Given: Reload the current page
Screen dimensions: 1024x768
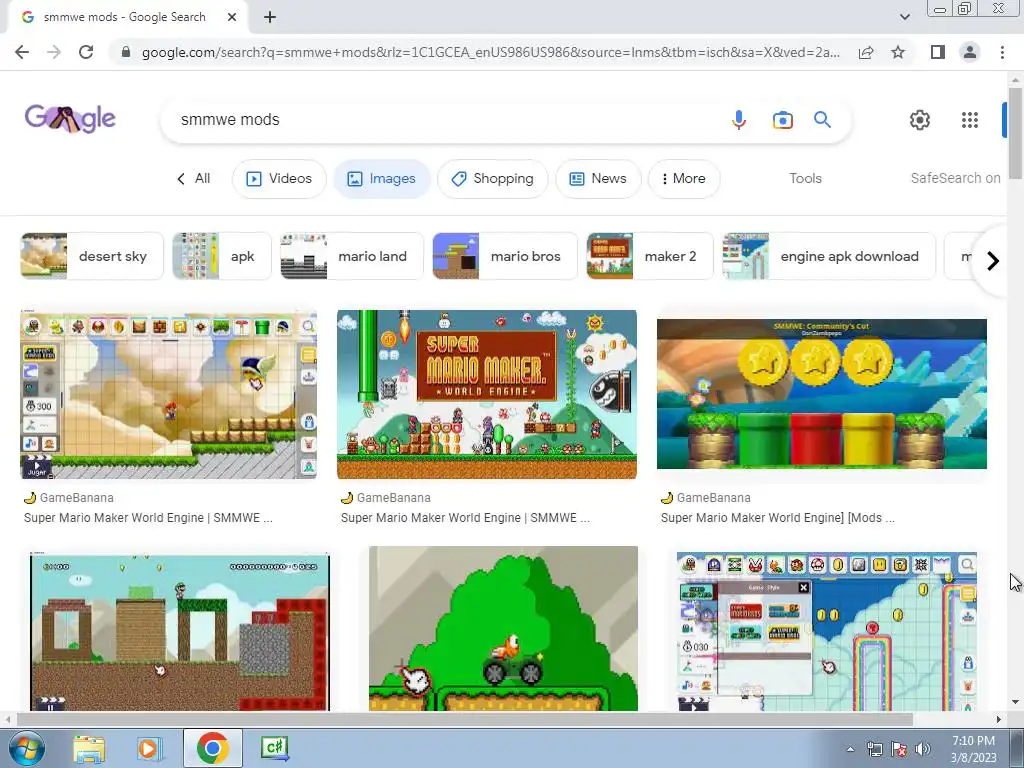Looking at the screenshot, I should (86, 52).
